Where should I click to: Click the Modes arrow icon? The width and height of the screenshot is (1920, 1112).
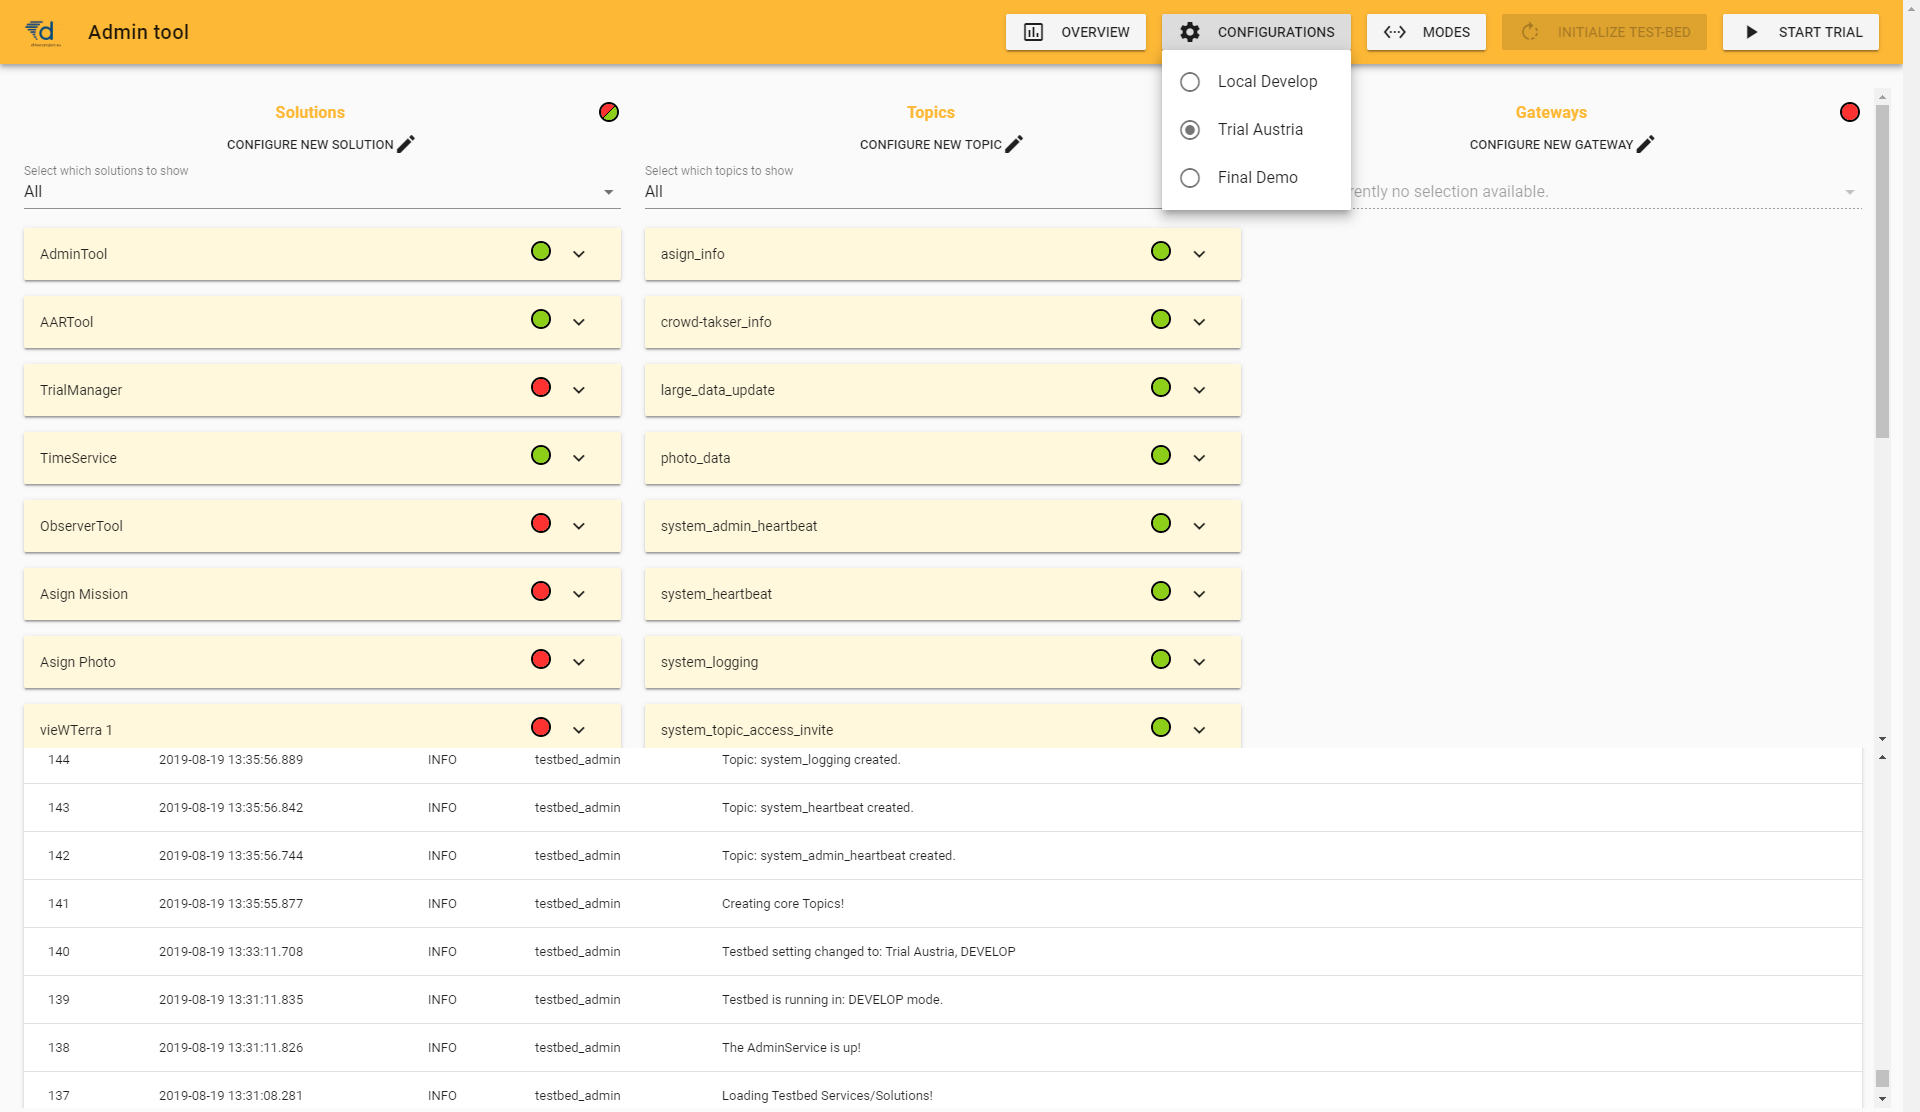pos(1396,32)
